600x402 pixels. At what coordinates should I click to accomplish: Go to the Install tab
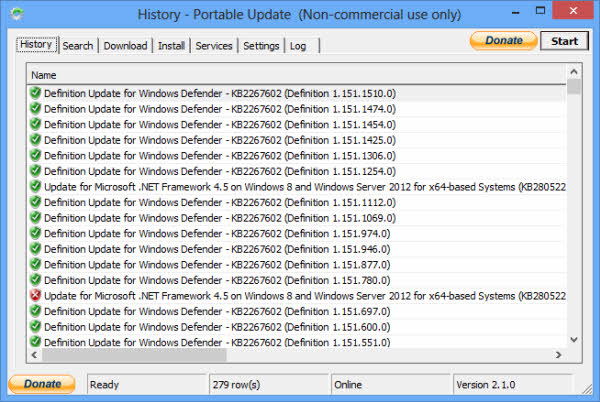pyautogui.click(x=171, y=46)
